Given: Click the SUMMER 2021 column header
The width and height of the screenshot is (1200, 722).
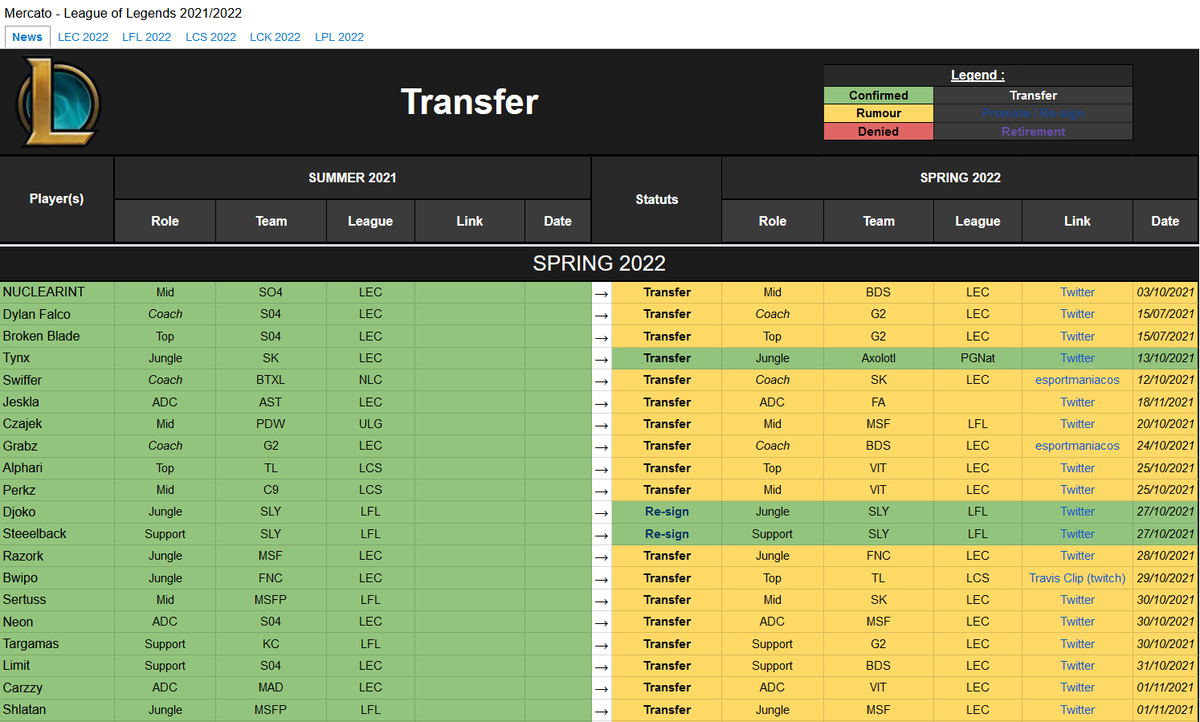Looking at the screenshot, I should click(352, 178).
